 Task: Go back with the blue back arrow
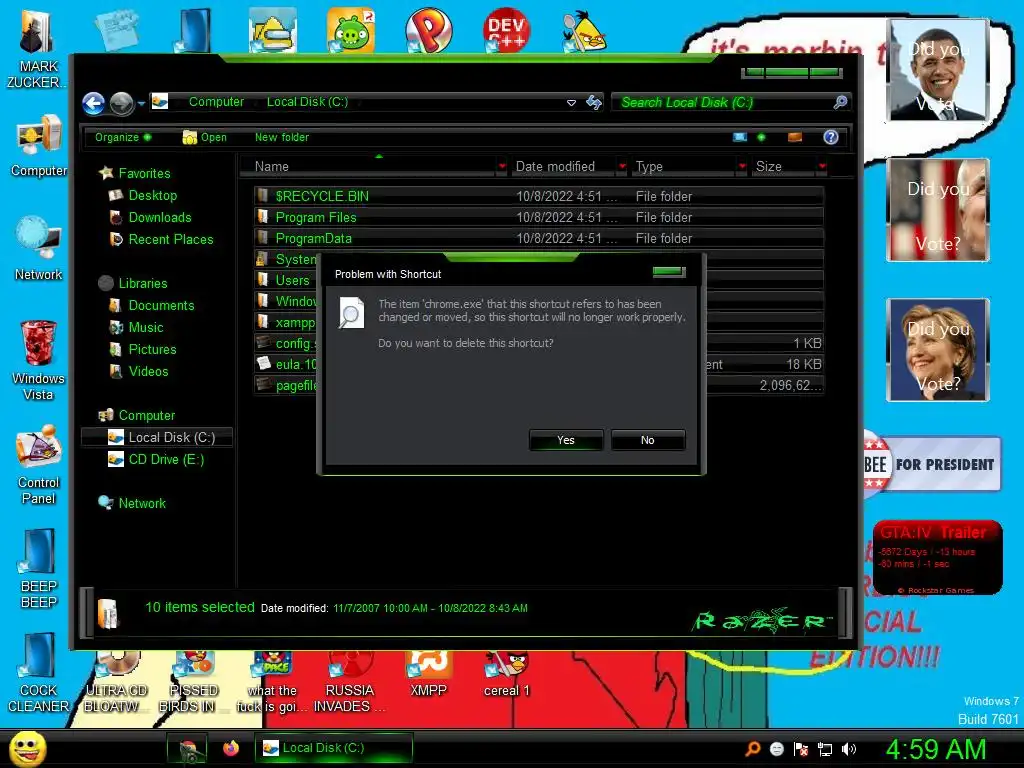click(x=93, y=103)
